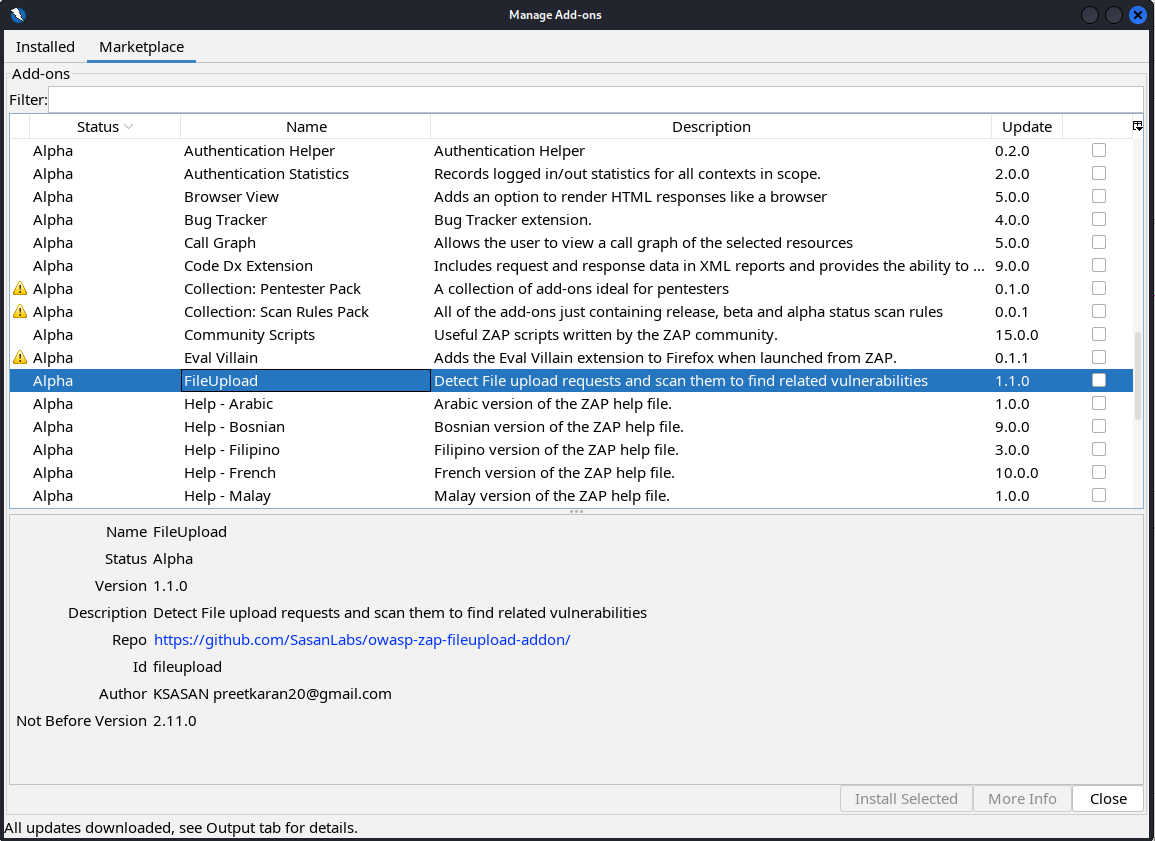The height and width of the screenshot is (841, 1155).
Task: Switch to the Marketplace tab
Action: click(141, 46)
